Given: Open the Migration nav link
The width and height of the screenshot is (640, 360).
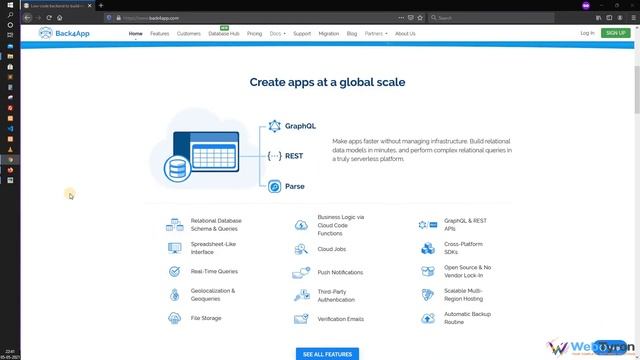Looking at the screenshot, I should coord(329,33).
